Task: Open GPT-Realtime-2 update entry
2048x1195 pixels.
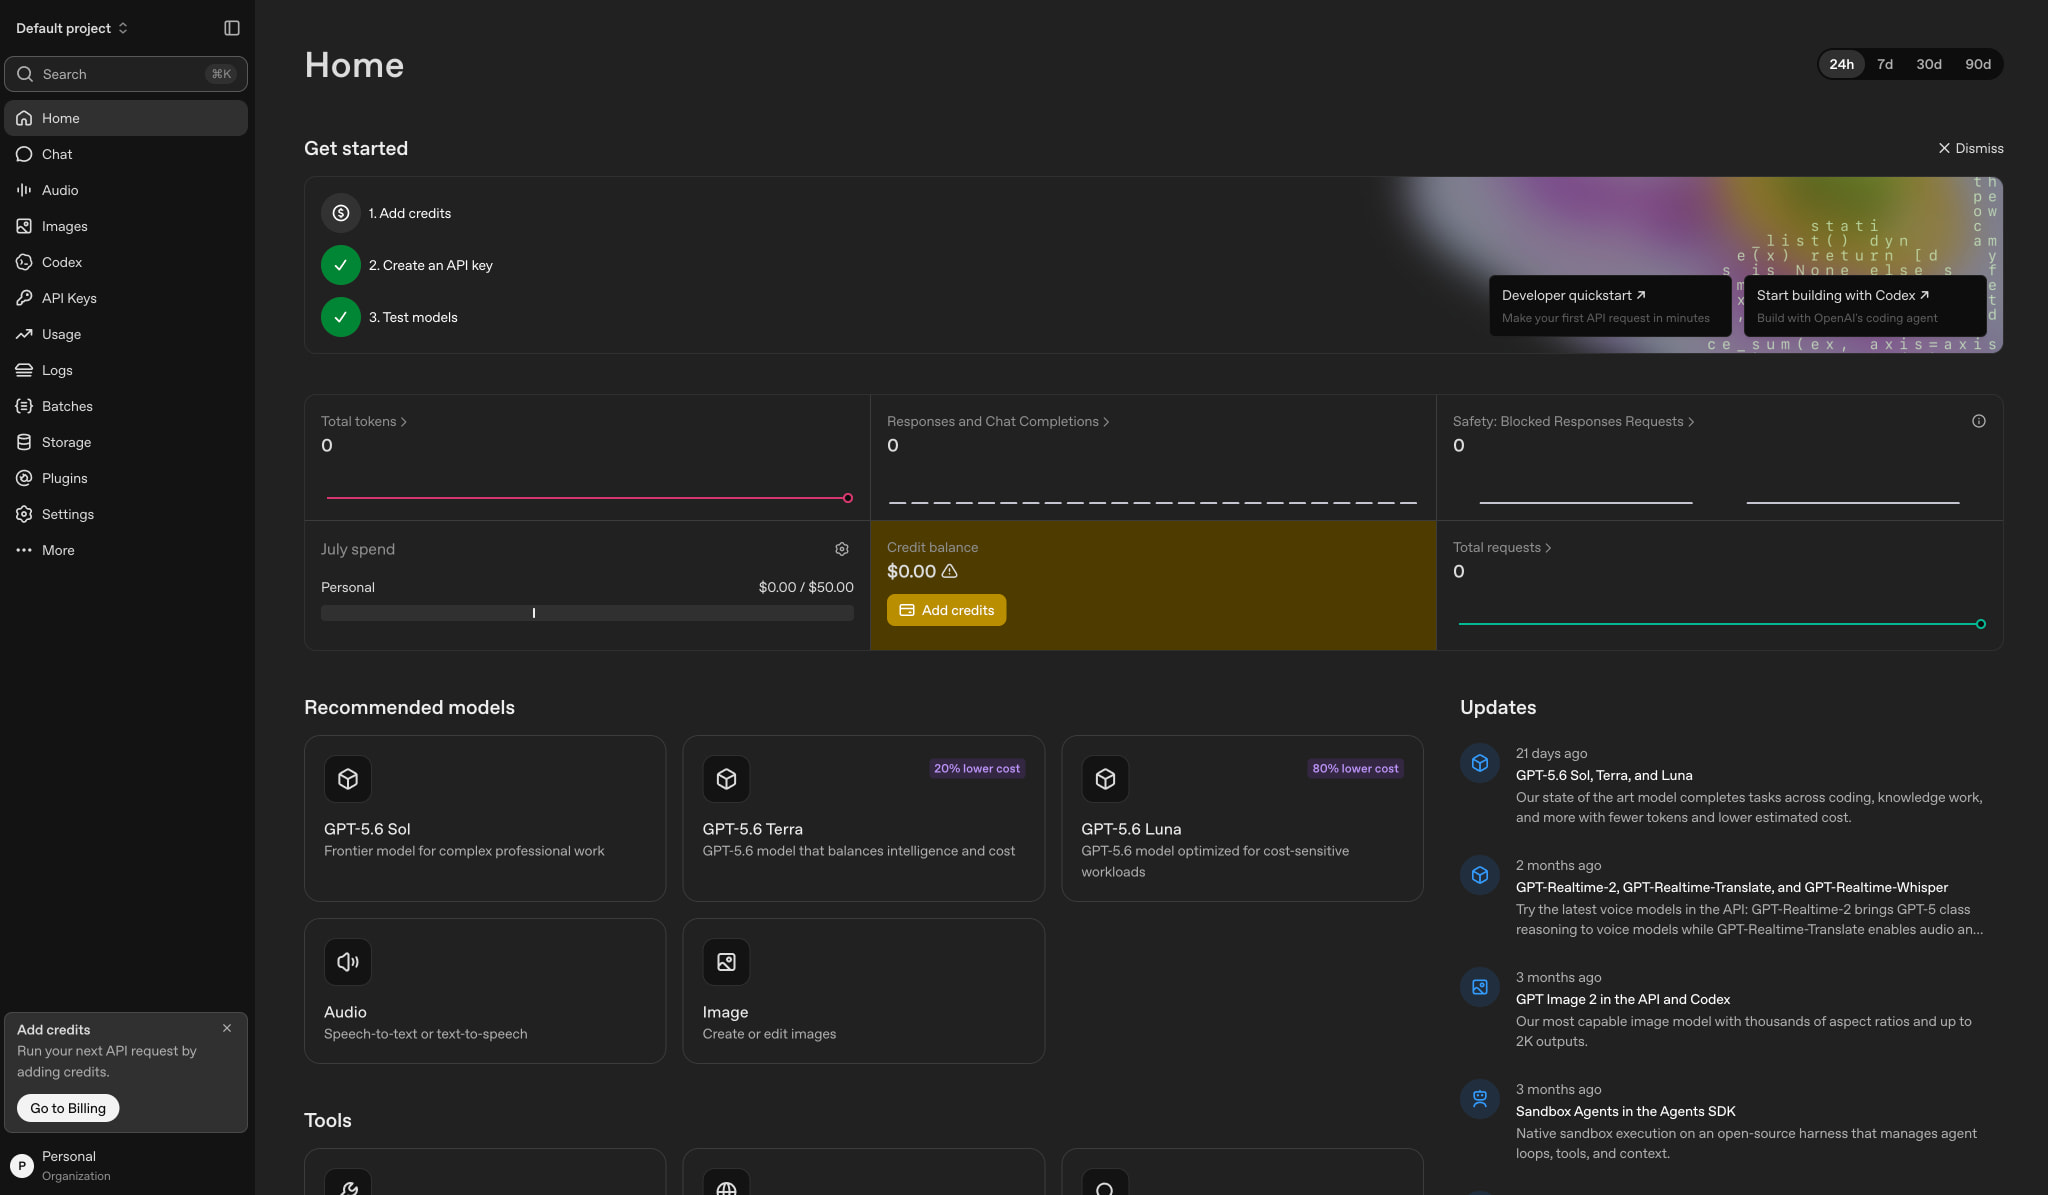Action: (x=1732, y=888)
